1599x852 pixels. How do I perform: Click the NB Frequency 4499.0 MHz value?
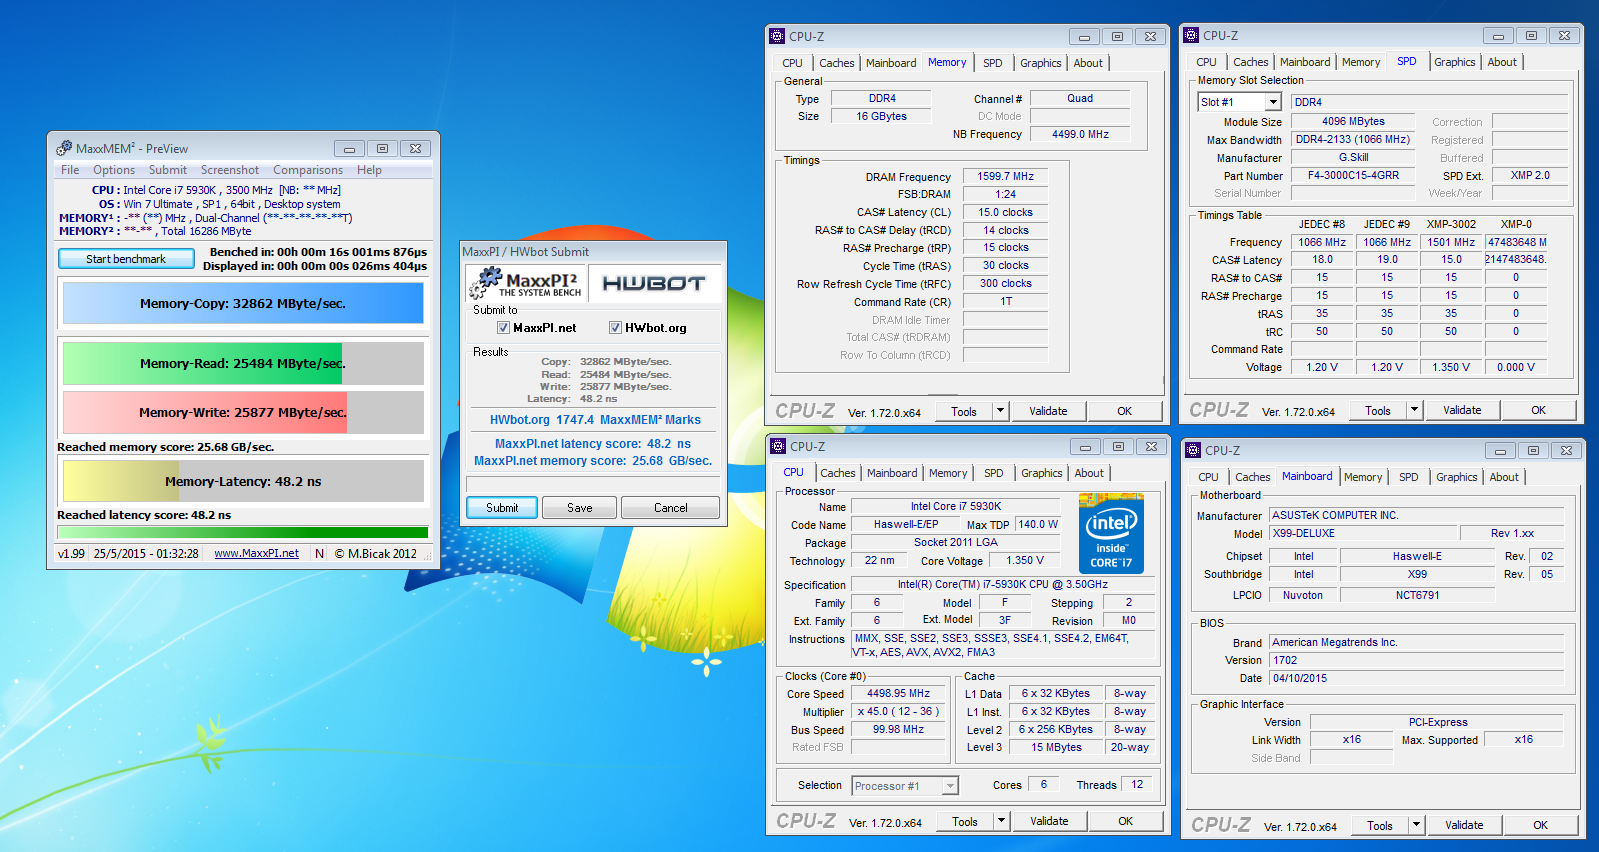point(1080,134)
